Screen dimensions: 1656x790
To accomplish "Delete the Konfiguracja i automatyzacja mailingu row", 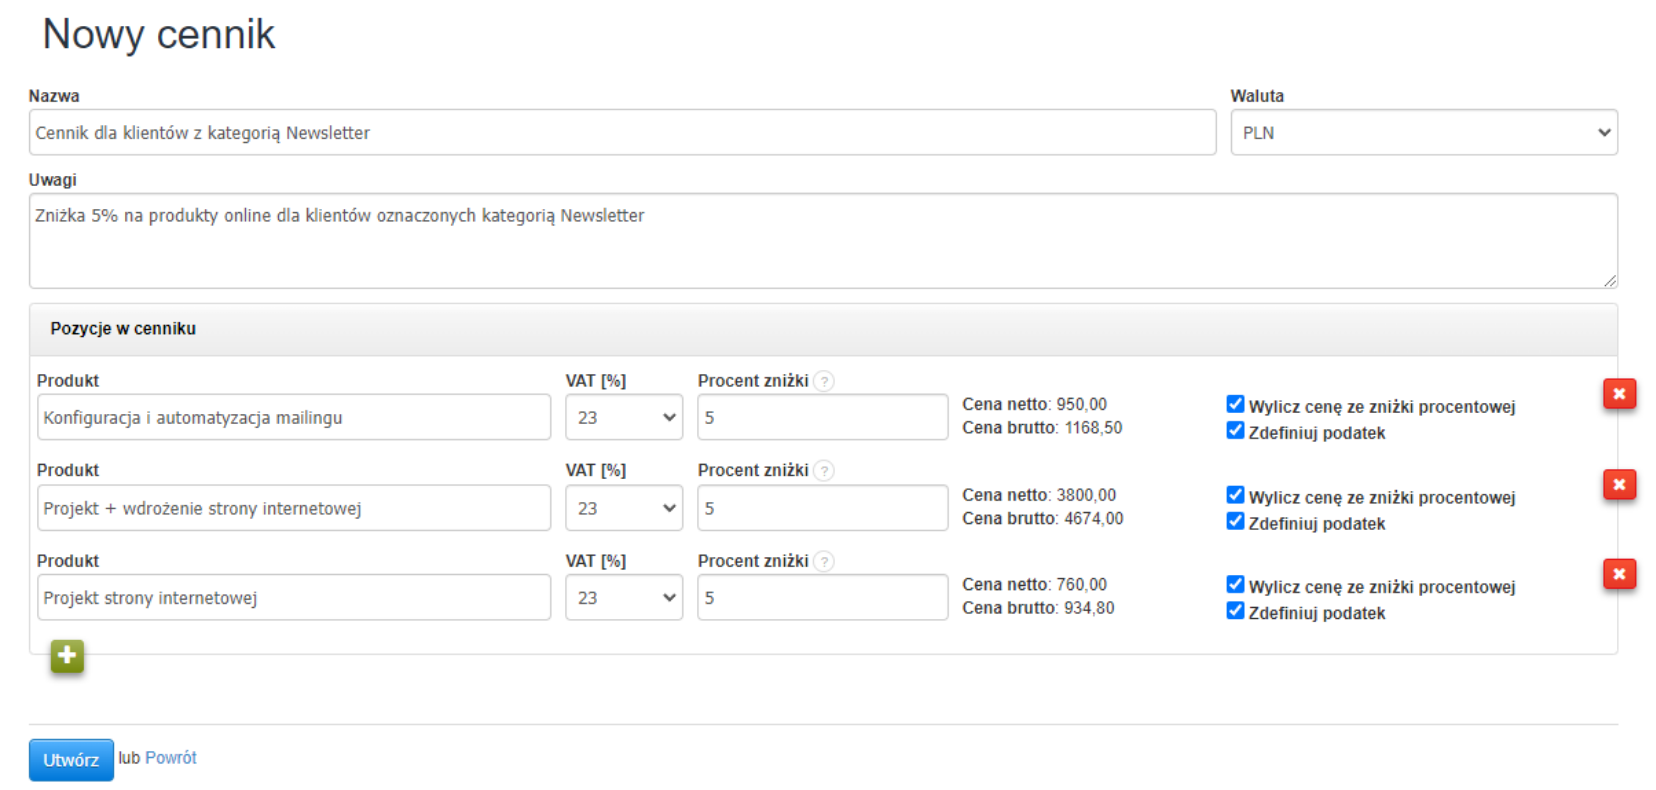I will click(1618, 394).
